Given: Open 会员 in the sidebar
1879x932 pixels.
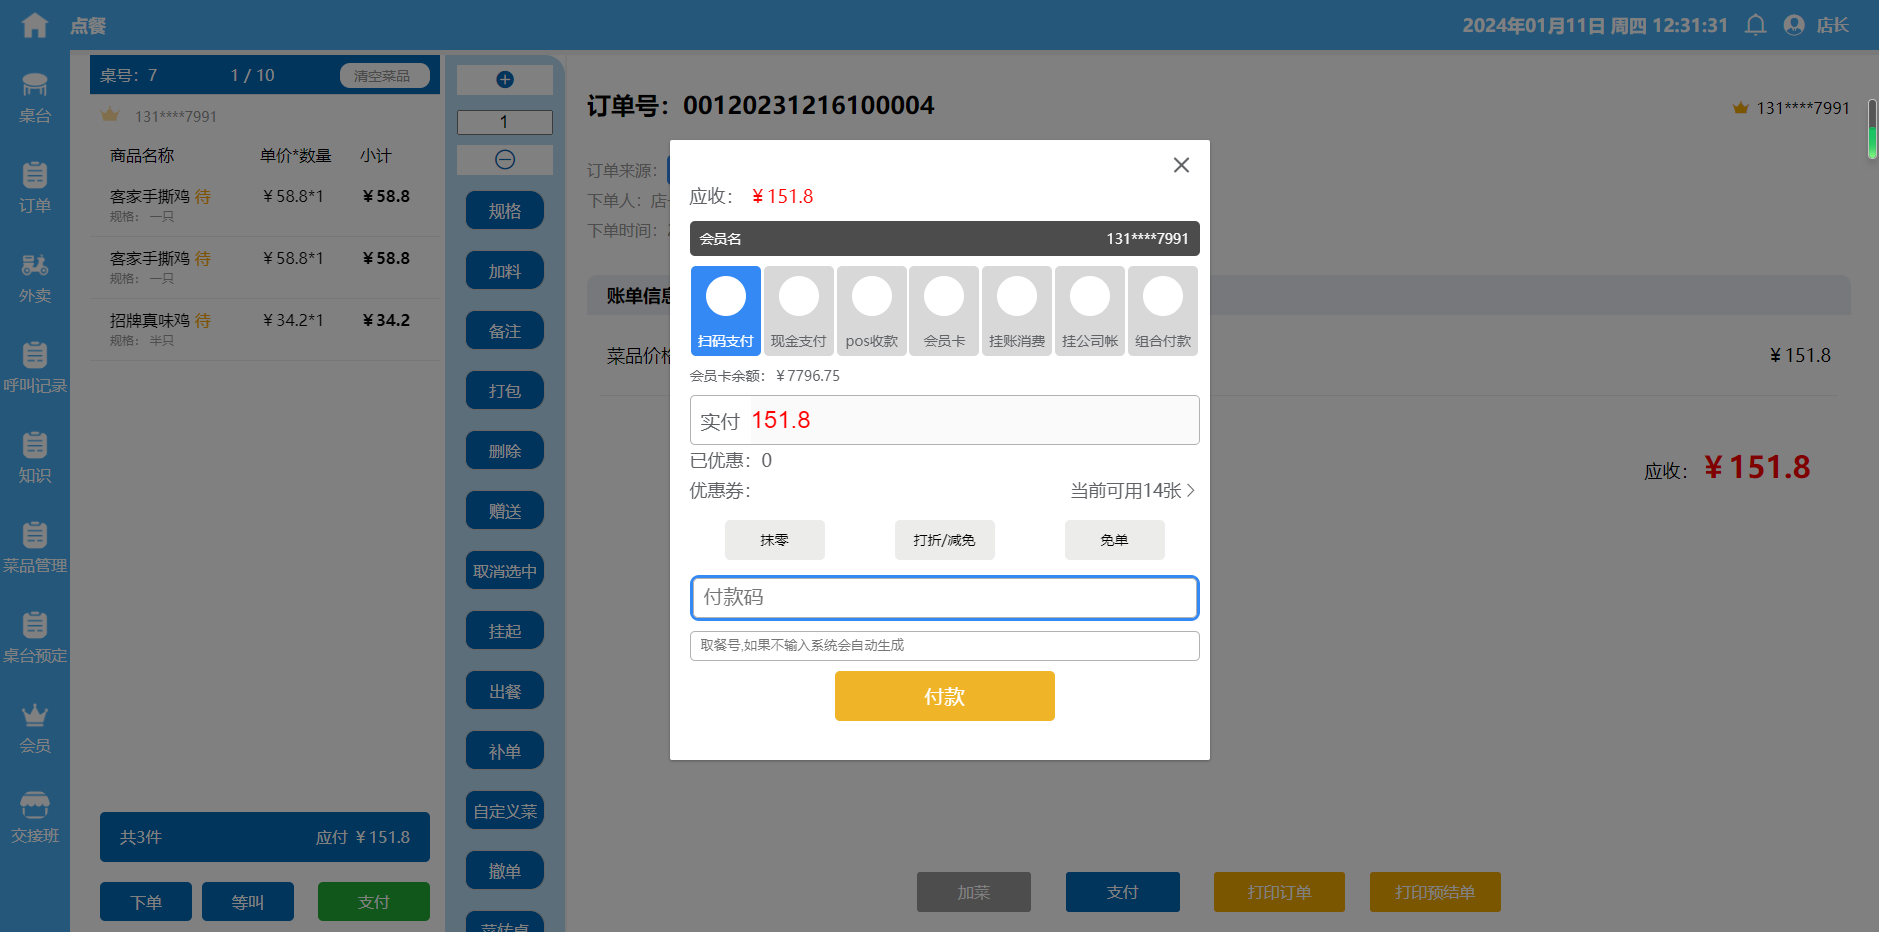Looking at the screenshot, I should [35, 728].
